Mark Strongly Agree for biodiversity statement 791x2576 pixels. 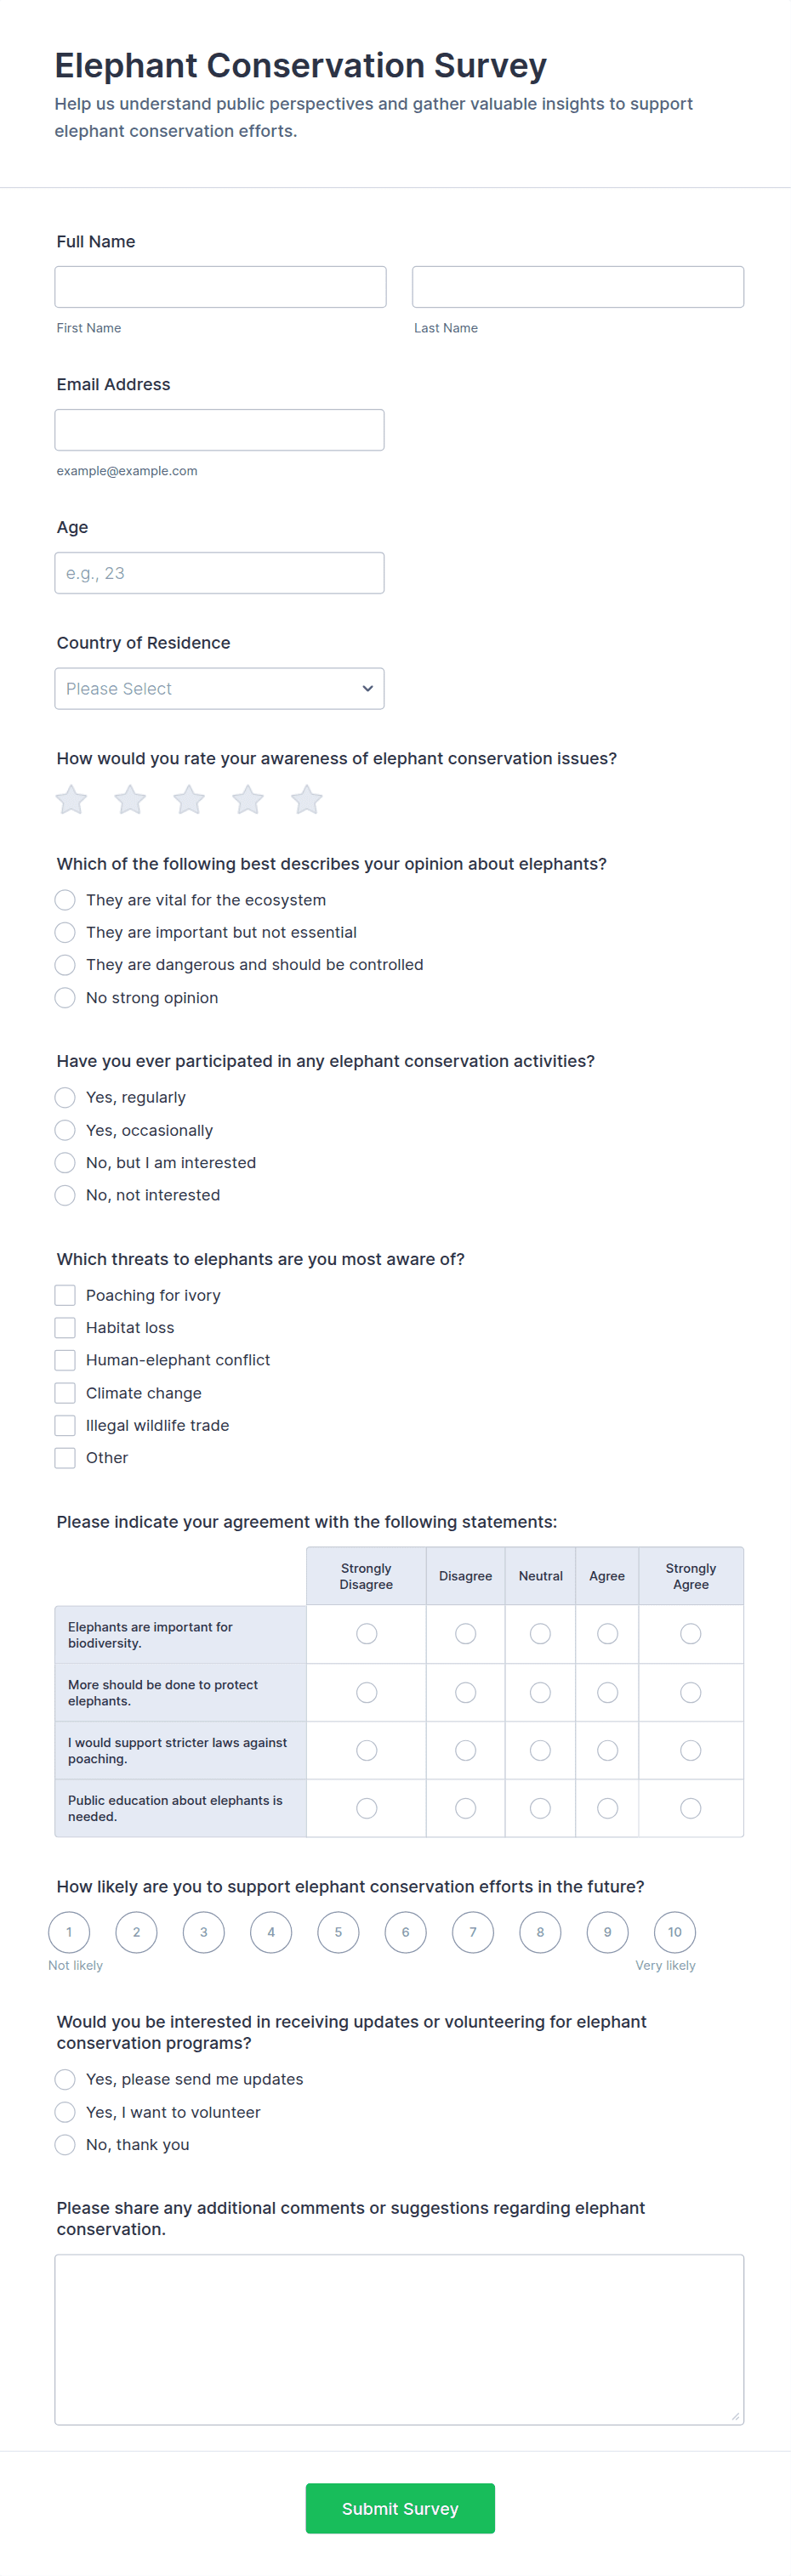point(690,1634)
